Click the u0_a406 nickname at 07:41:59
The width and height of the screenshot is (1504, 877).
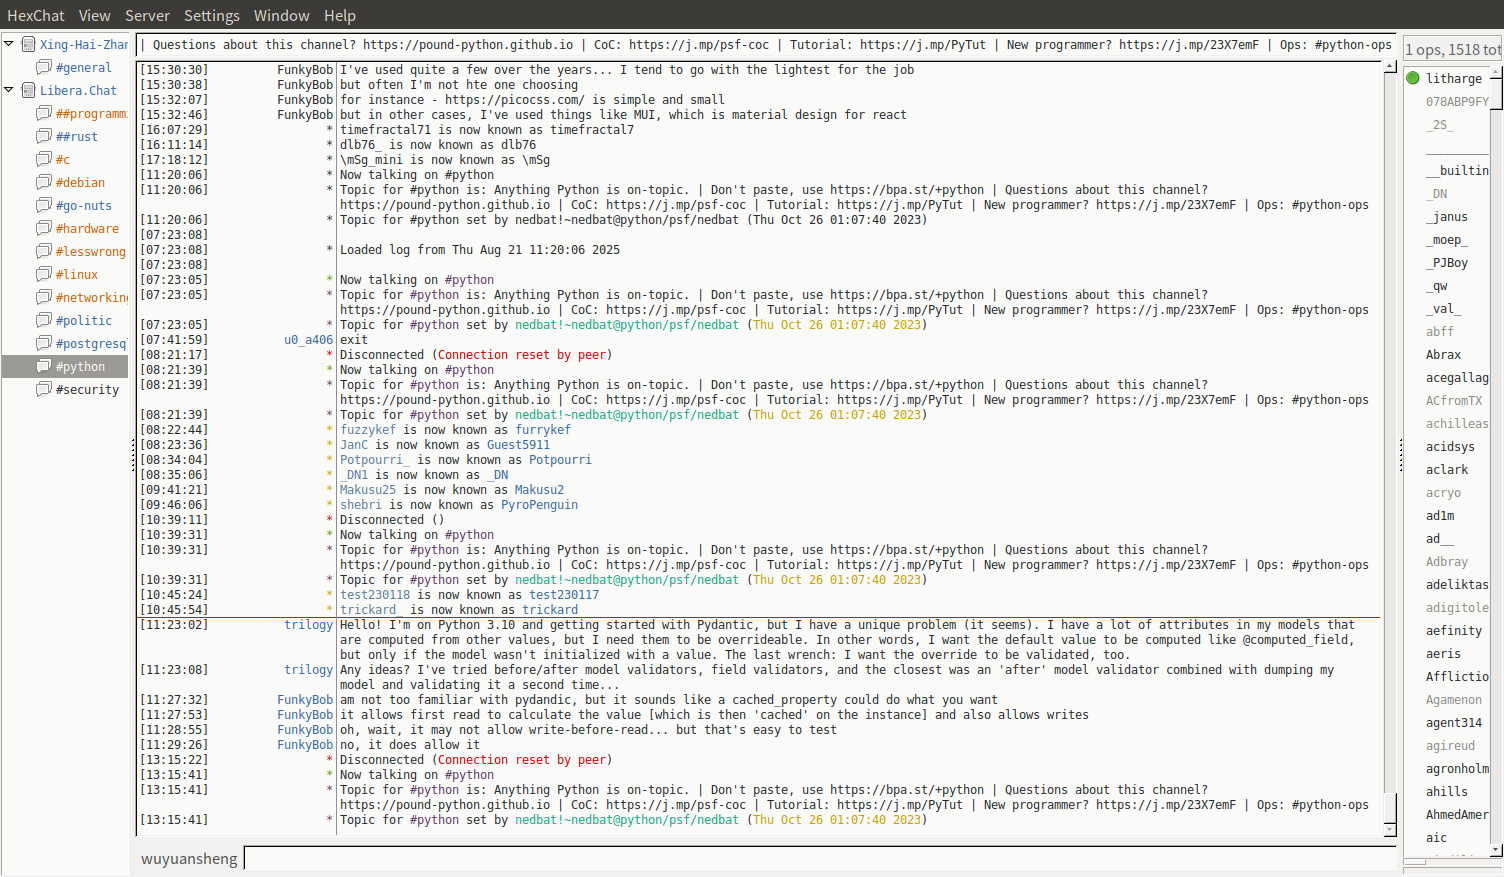[x=308, y=339]
